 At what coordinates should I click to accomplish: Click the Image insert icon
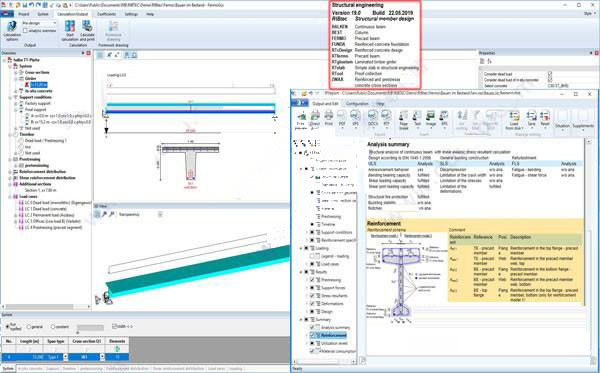coord(430,118)
